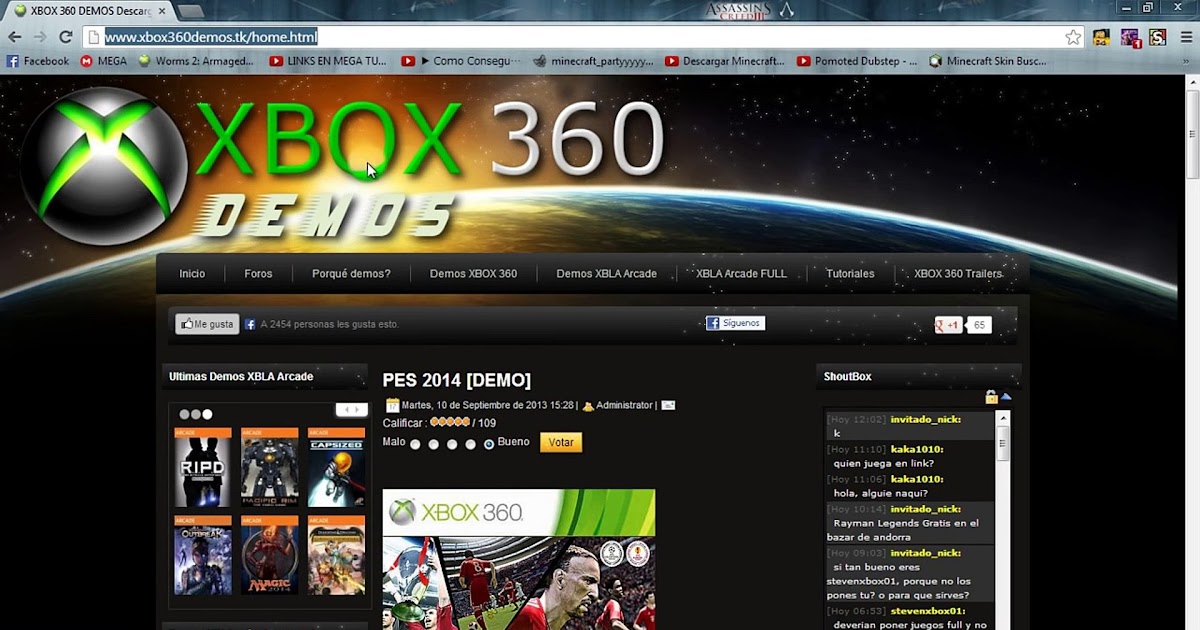The width and height of the screenshot is (1200, 630).
Task: Click the PES 2014 cover image
Action: tap(519, 559)
